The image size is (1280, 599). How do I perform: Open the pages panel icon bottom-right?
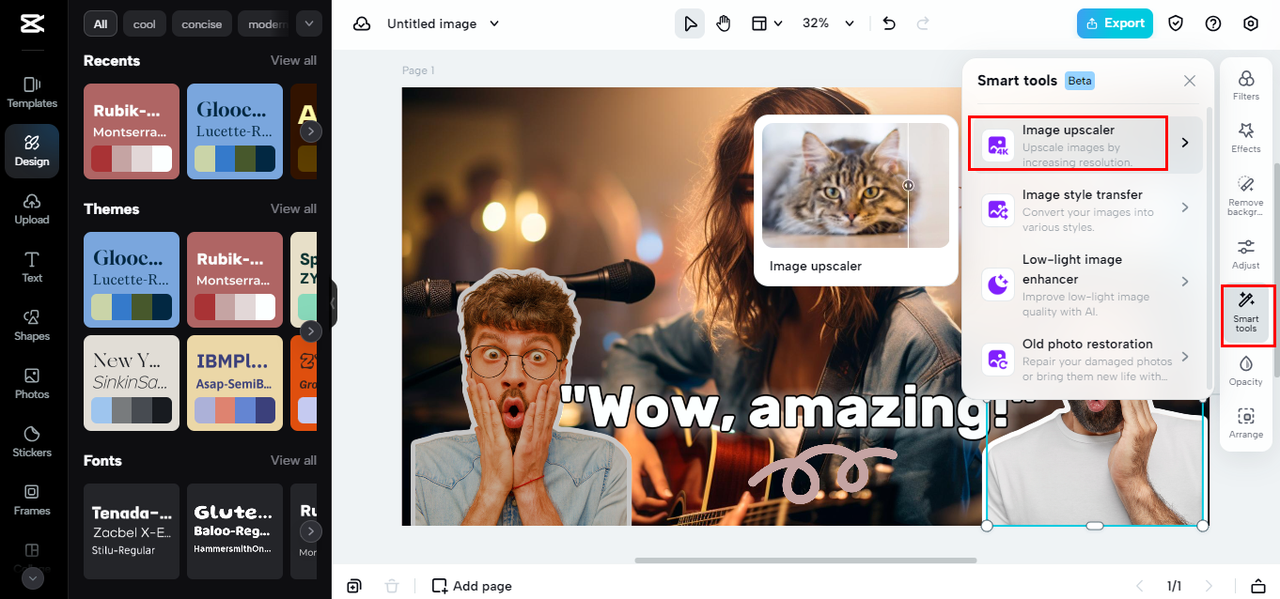[x=1257, y=586]
